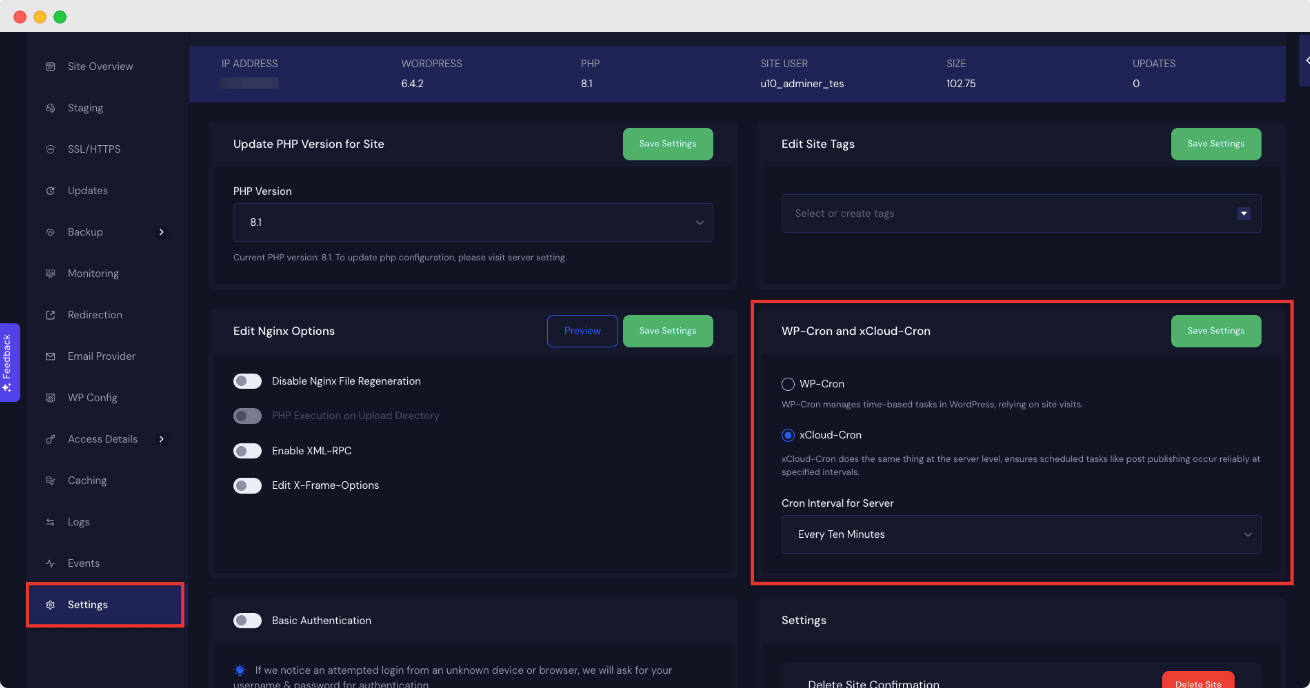Select the WP-Cron radio option
This screenshot has height=688, width=1310.
click(x=787, y=383)
